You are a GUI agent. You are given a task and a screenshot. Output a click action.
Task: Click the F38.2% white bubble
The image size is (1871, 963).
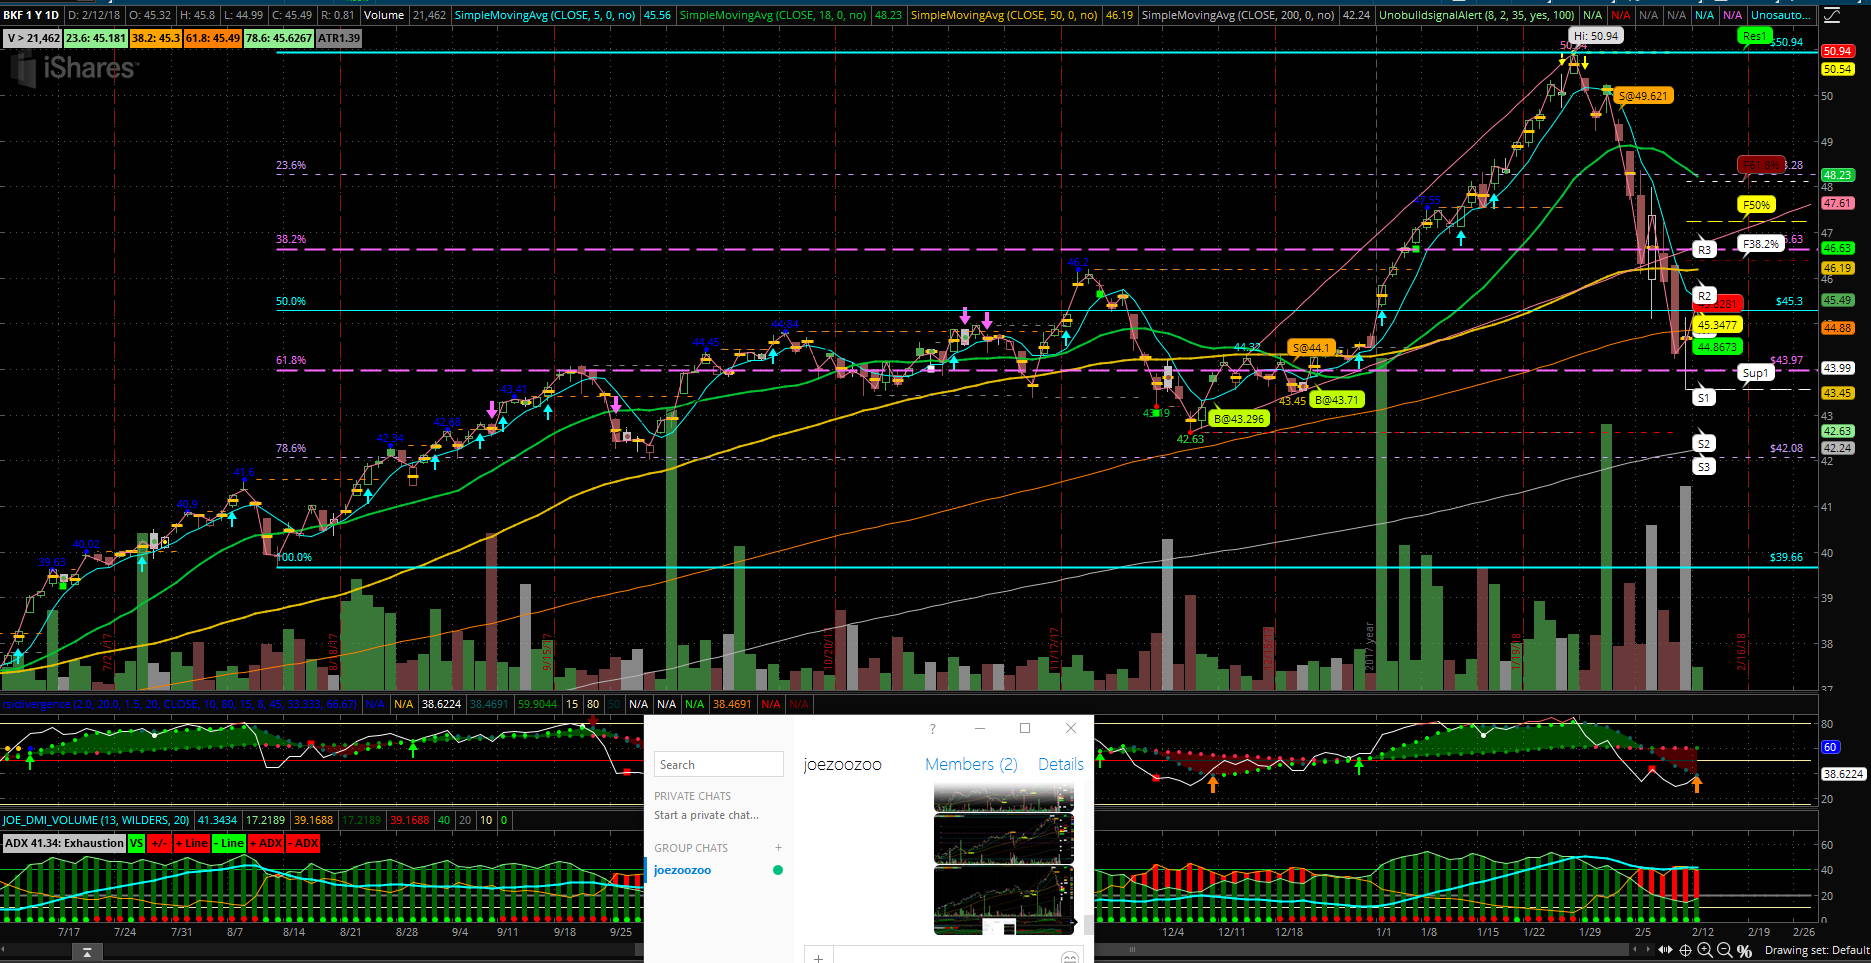tap(1761, 243)
